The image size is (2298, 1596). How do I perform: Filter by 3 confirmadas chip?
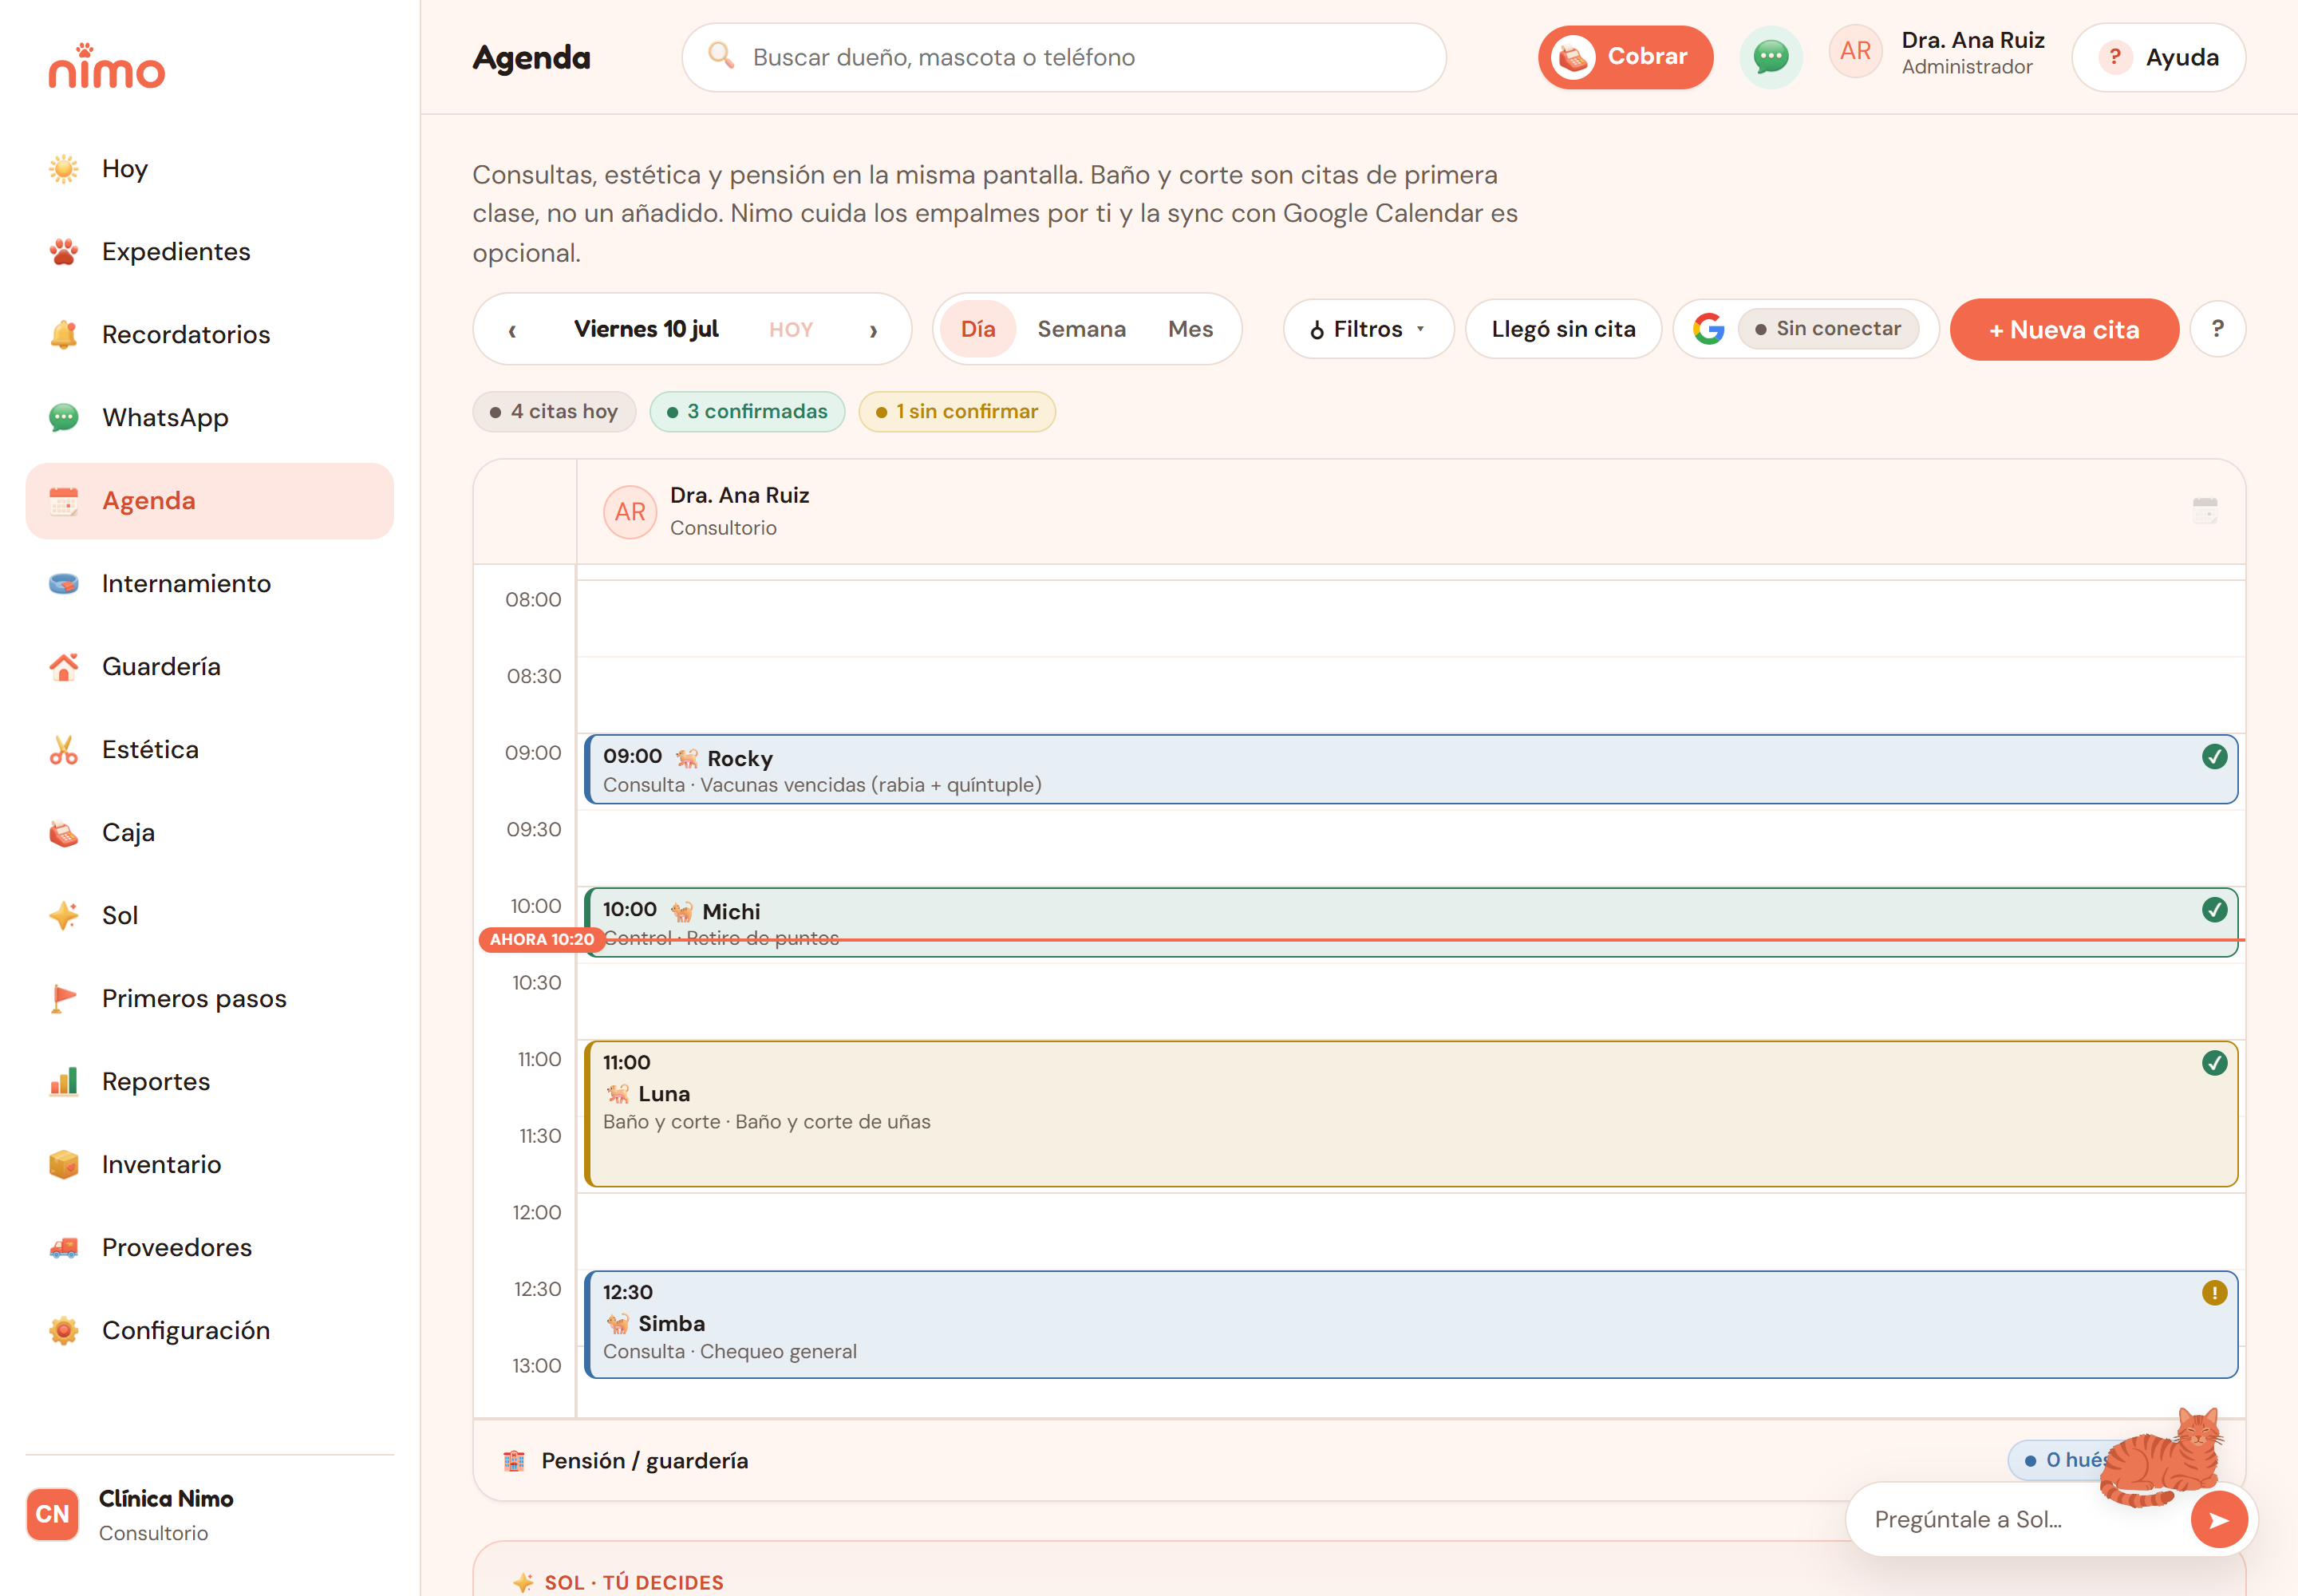tap(747, 412)
